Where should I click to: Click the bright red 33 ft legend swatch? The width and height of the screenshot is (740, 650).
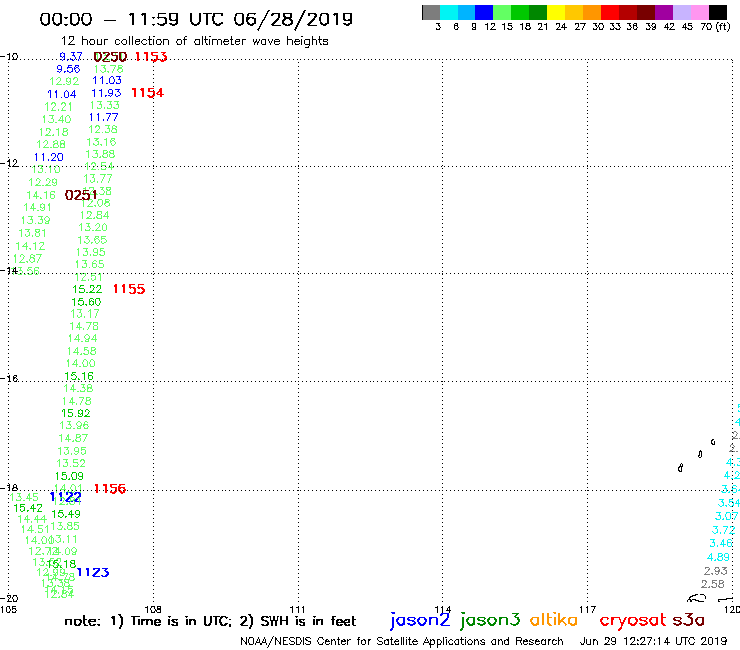pos(610,12)
